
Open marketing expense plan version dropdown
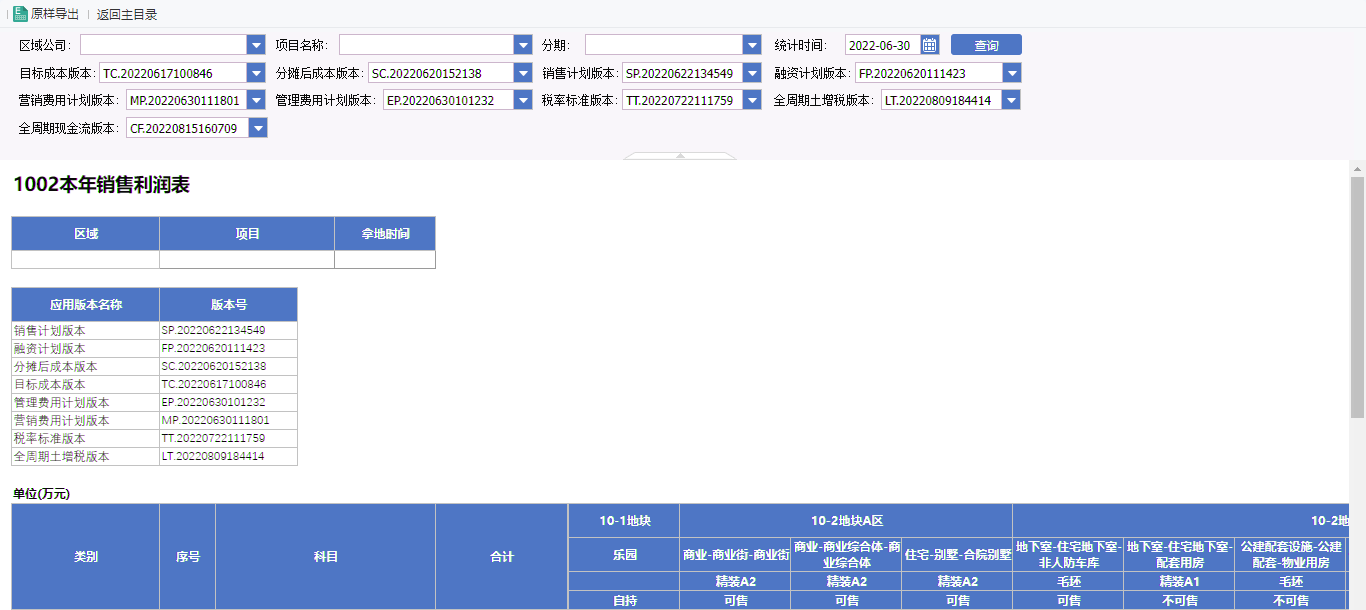(258, 100)
